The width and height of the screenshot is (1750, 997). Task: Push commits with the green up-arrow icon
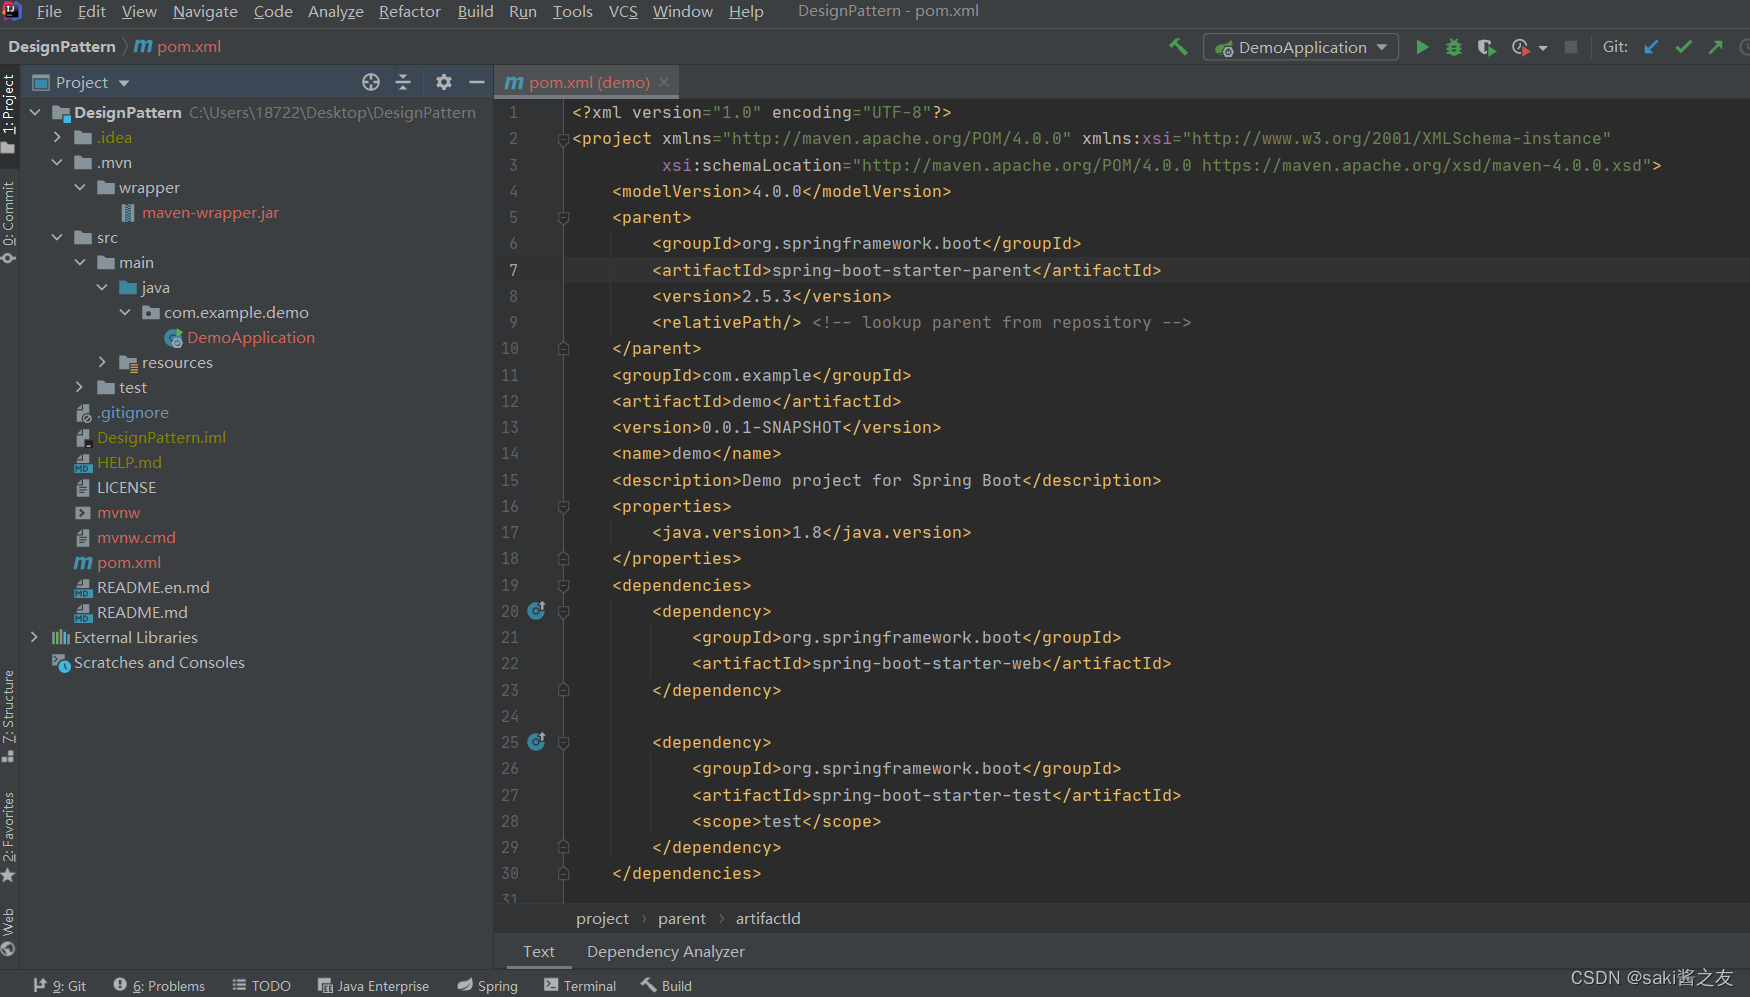coord(1715,47)
